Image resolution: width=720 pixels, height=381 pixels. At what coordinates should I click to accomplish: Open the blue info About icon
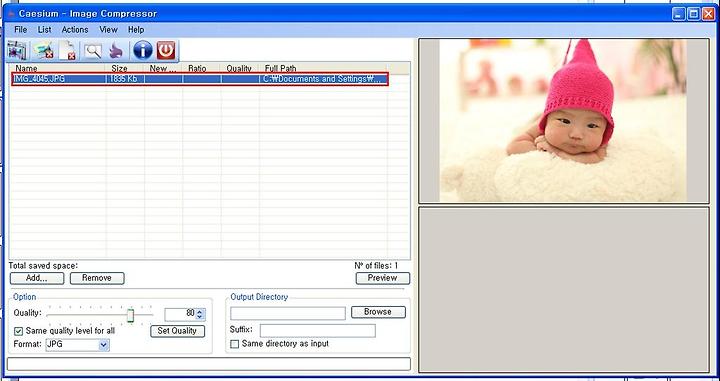click(142, 50)
